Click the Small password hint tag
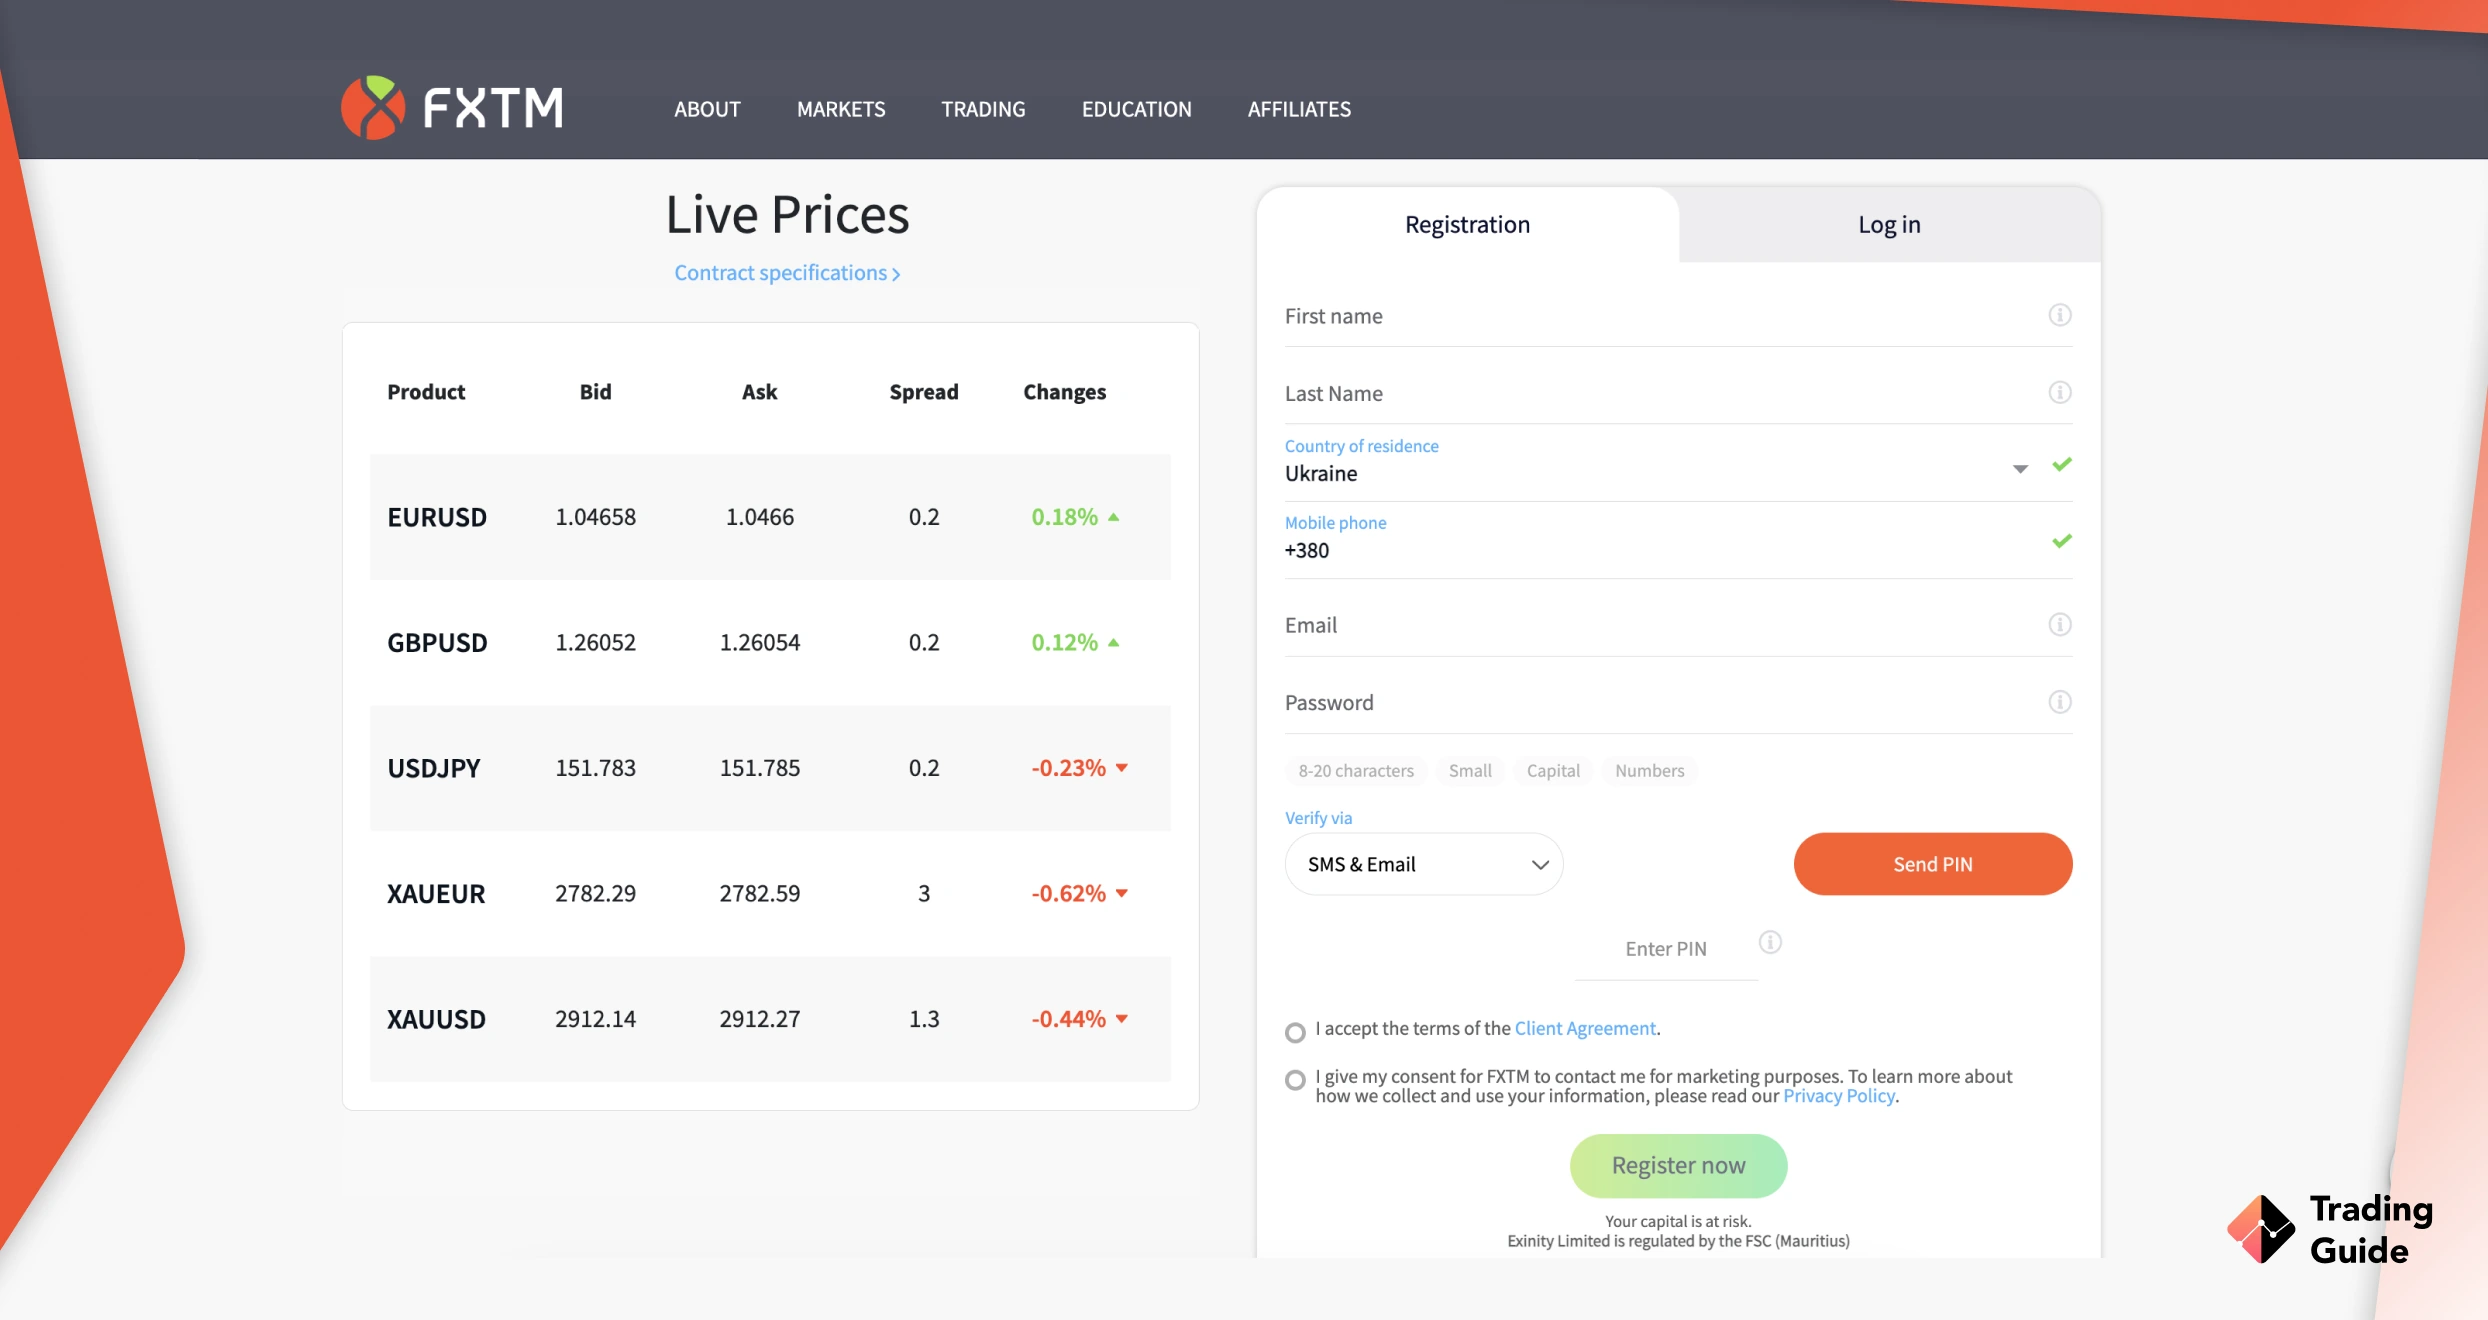 click(1470, 771)
